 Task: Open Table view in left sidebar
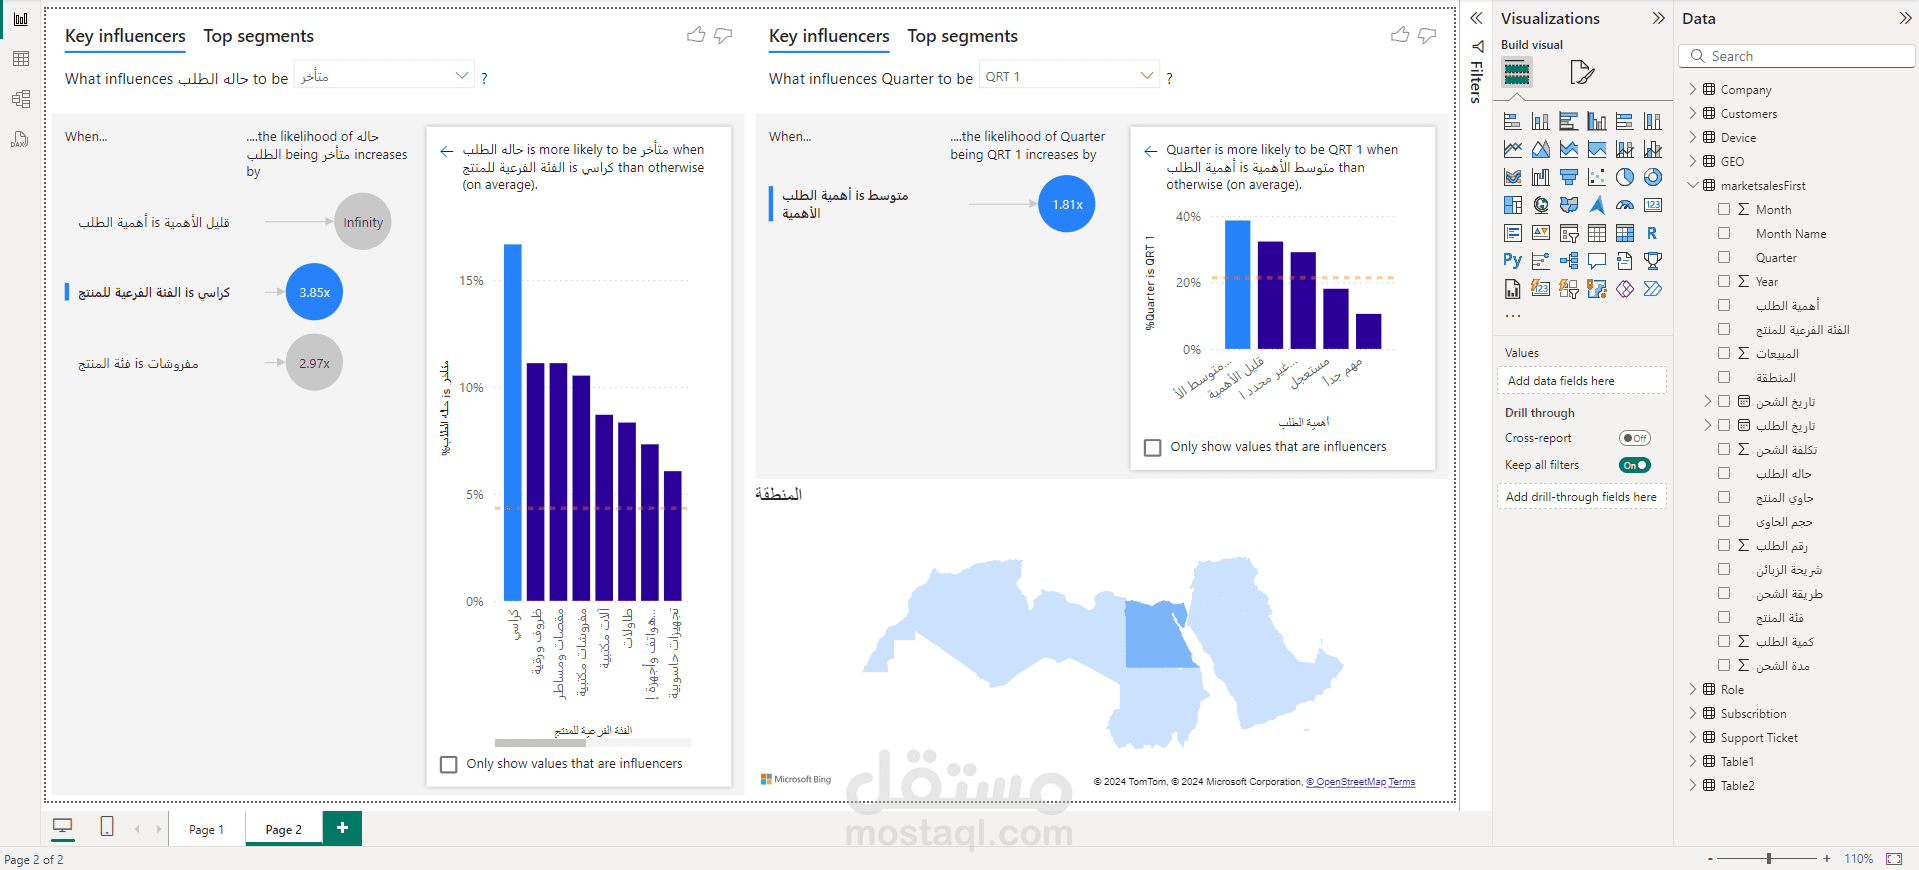(x=20, y=59)
